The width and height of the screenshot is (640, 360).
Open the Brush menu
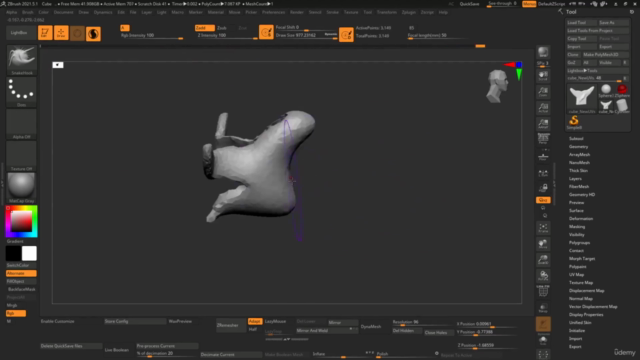tap(28, 12)
